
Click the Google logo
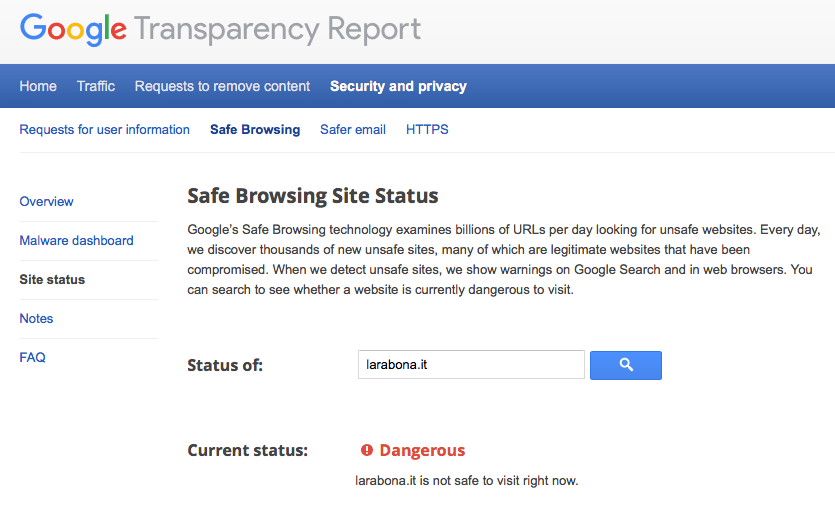pos(73,29)
